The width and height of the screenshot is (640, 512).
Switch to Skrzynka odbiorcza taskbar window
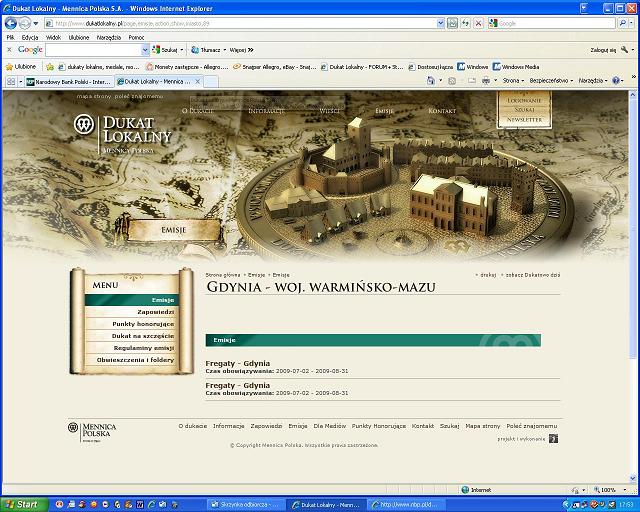pyautogui.click(x=245, y=505)
